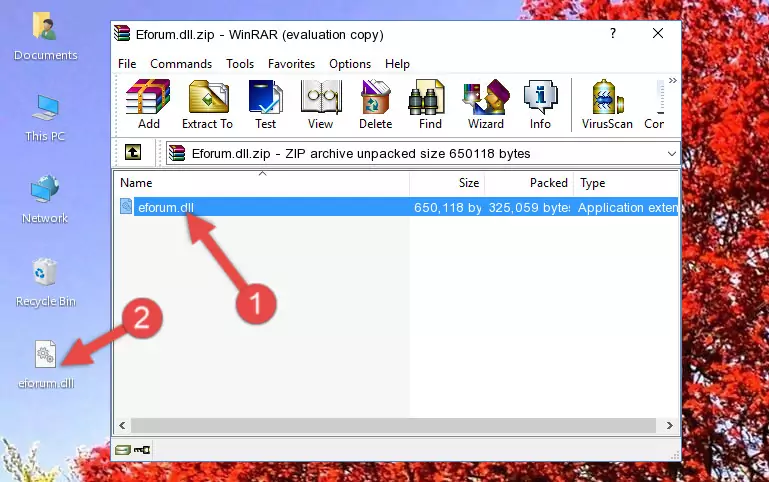Select the Documents desktop icon
The image size is (769, 482).
click(x=46, y=37)
